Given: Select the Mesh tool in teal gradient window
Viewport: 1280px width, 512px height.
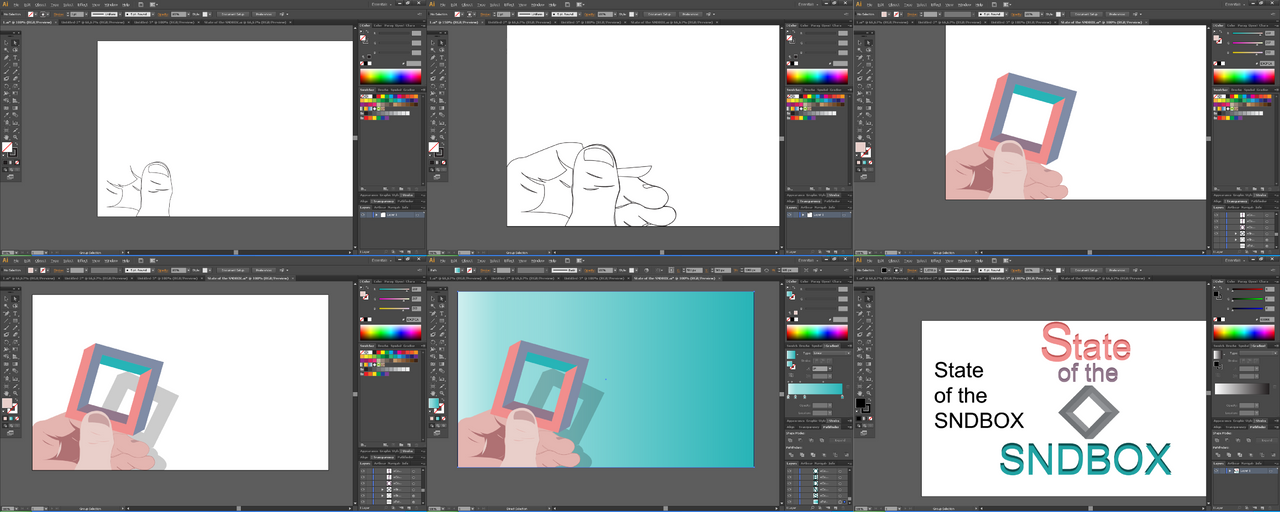Looking at the screenshot, I should tap(433, 363).
